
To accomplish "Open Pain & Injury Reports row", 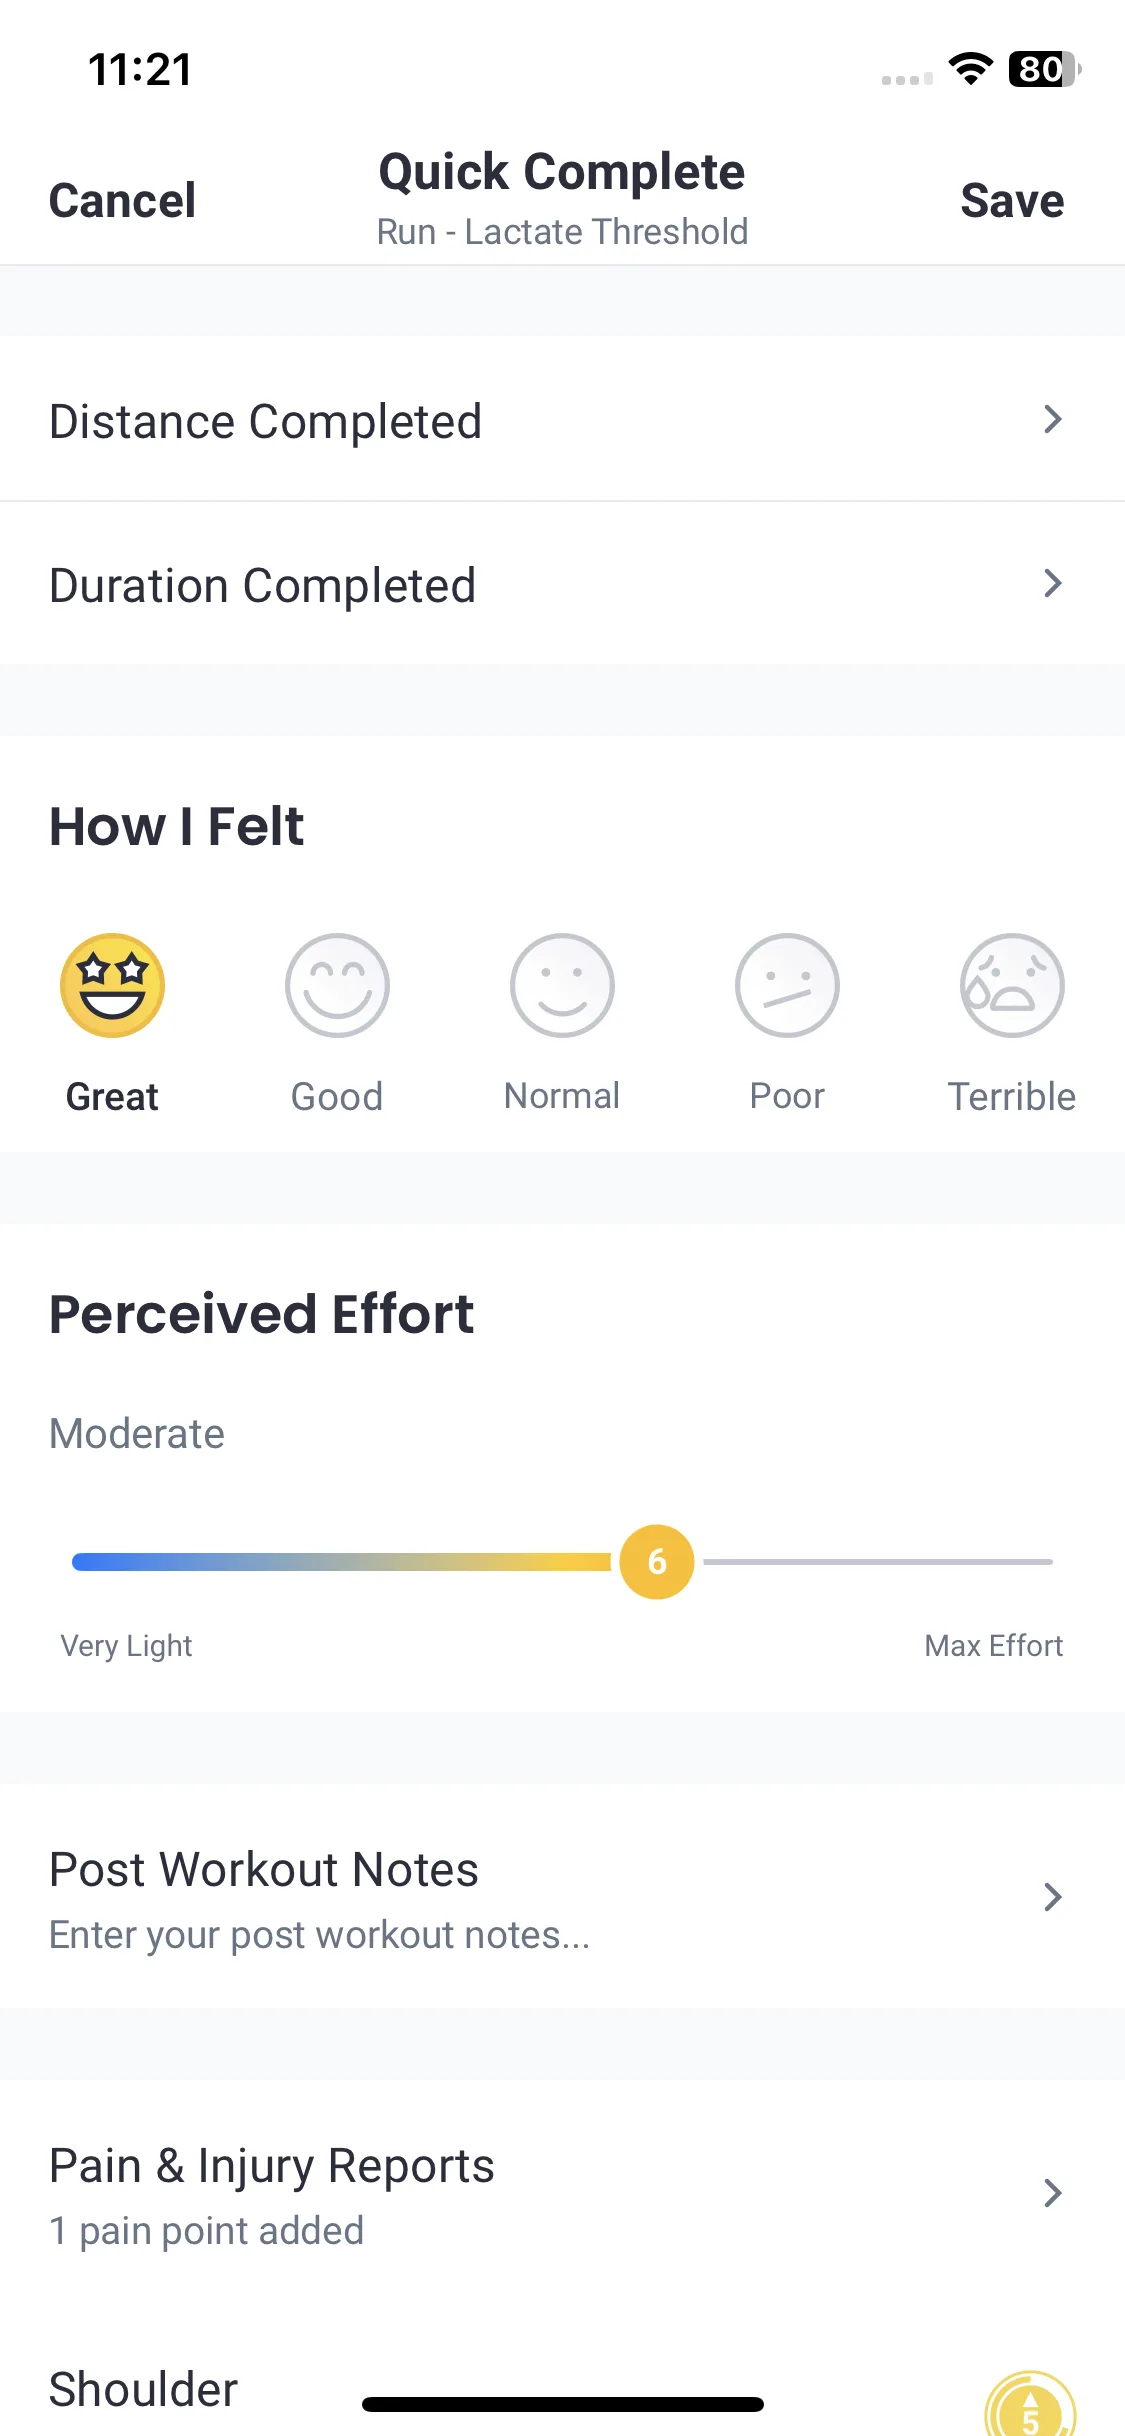I will pos(562,2195).
